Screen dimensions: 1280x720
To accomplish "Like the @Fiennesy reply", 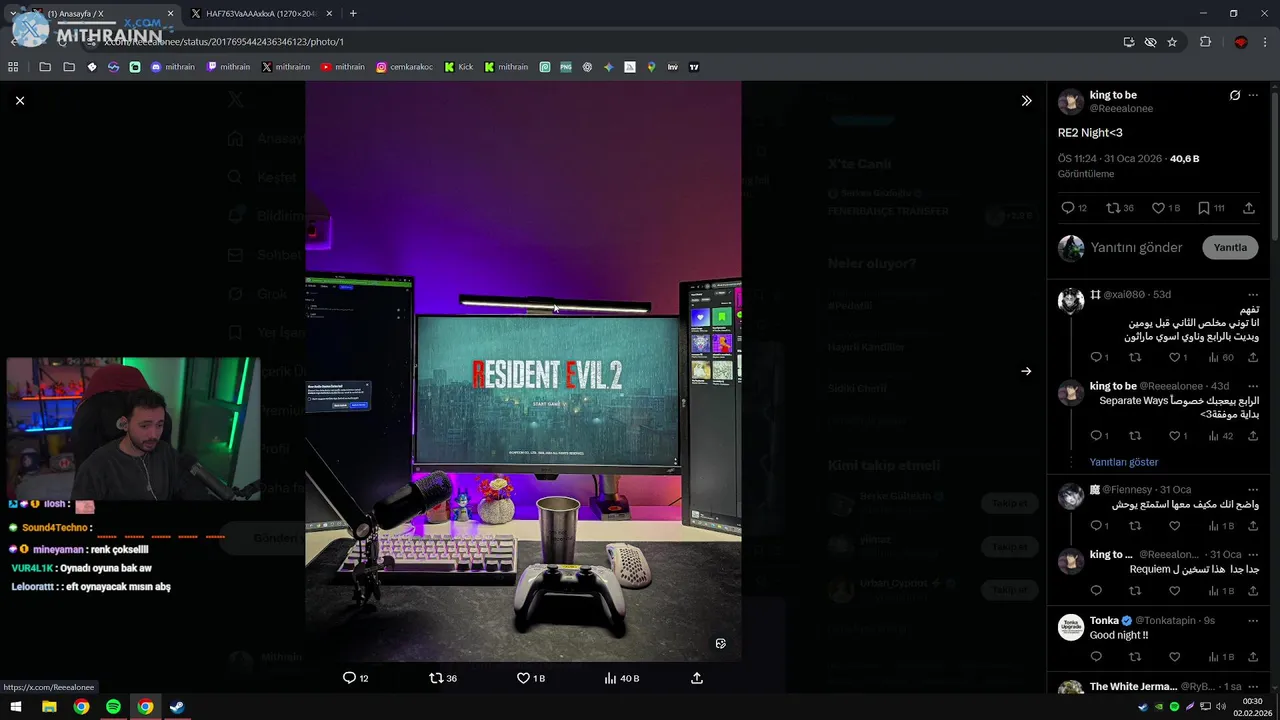I will pos(1174,526).
